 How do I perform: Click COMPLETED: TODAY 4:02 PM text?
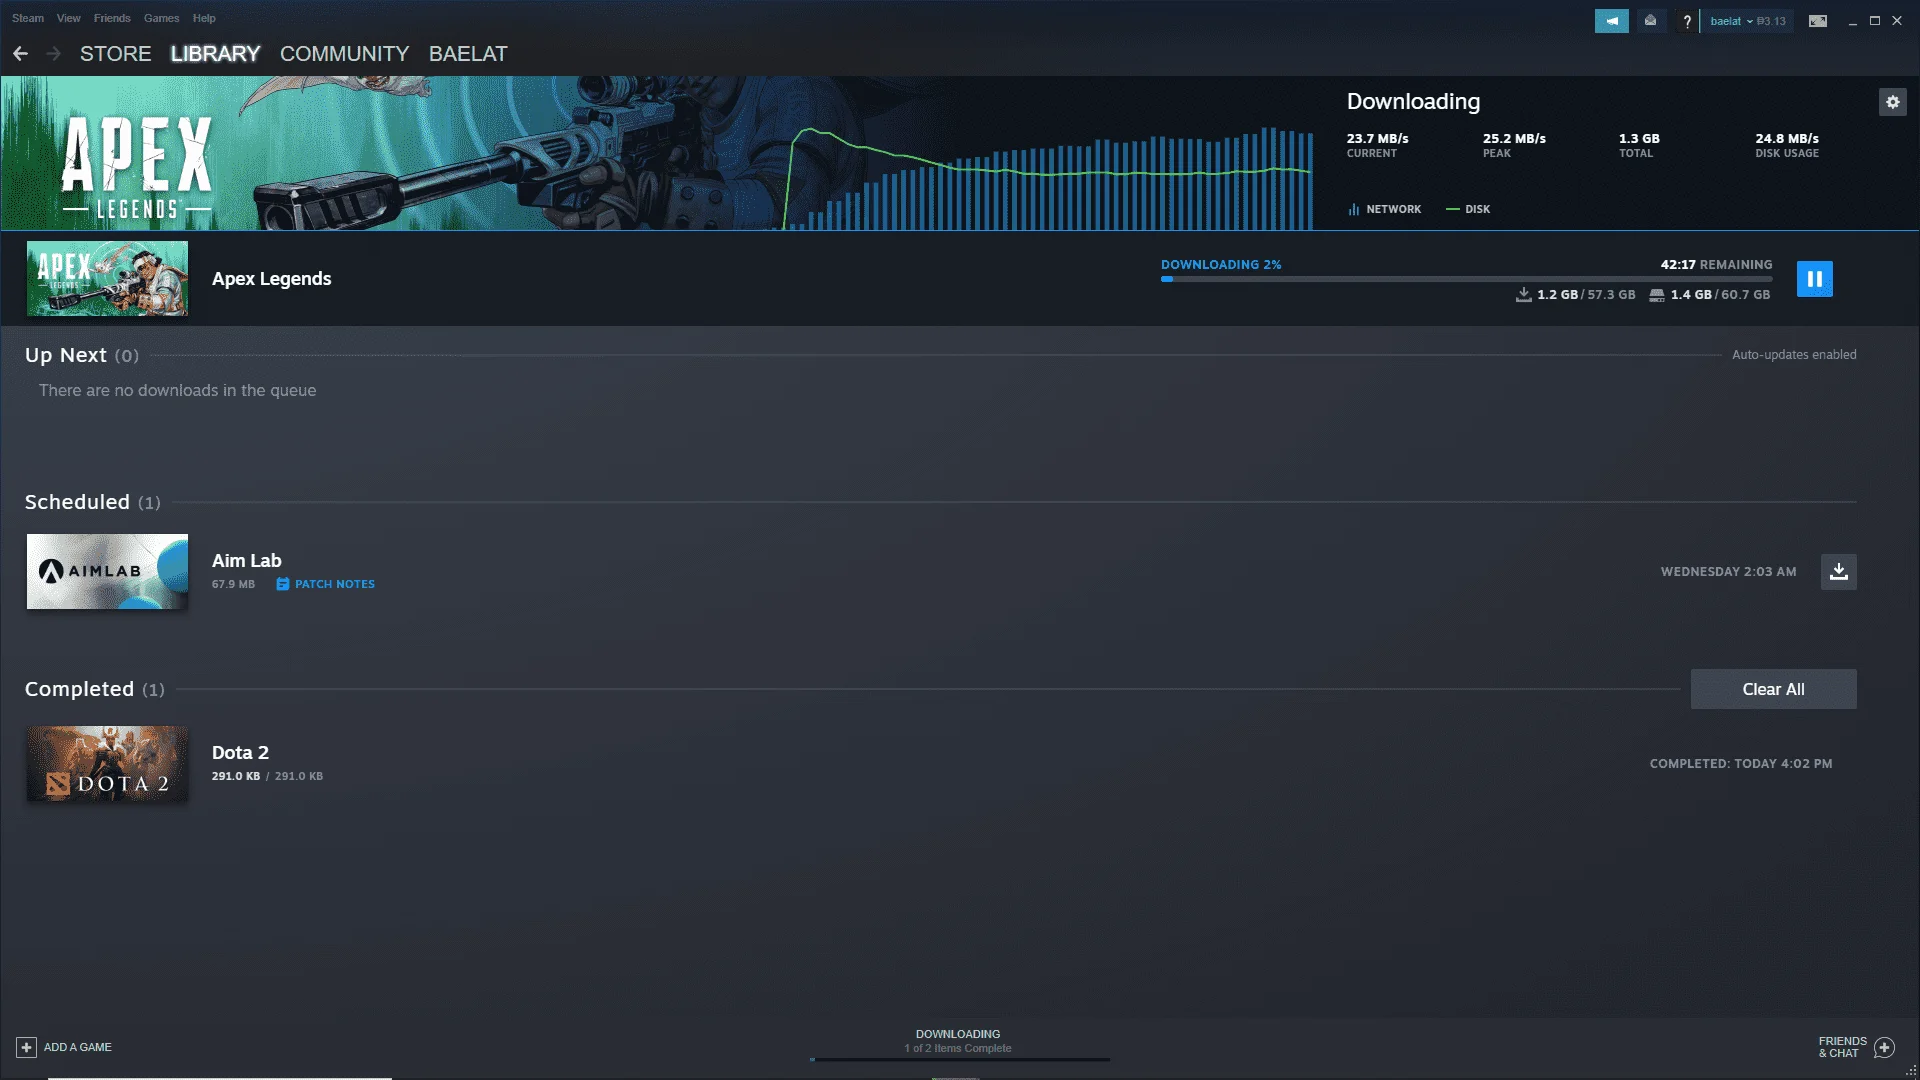point(1741,764)
